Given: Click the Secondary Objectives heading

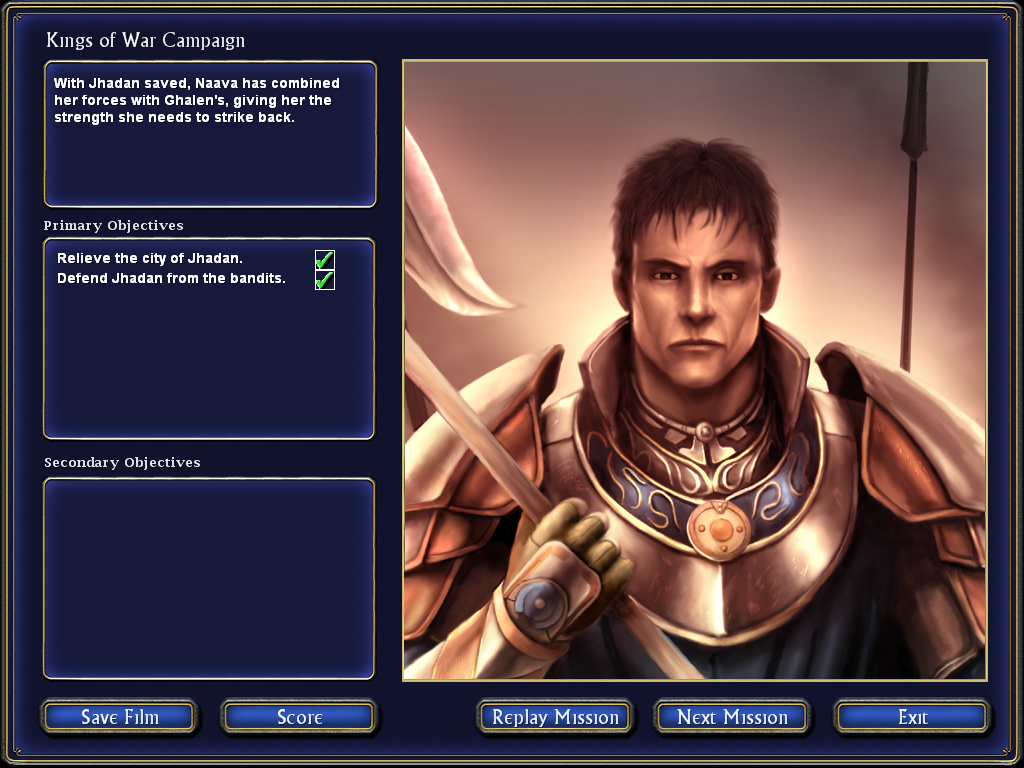Looking at the screenshot, I should (122, 462).
